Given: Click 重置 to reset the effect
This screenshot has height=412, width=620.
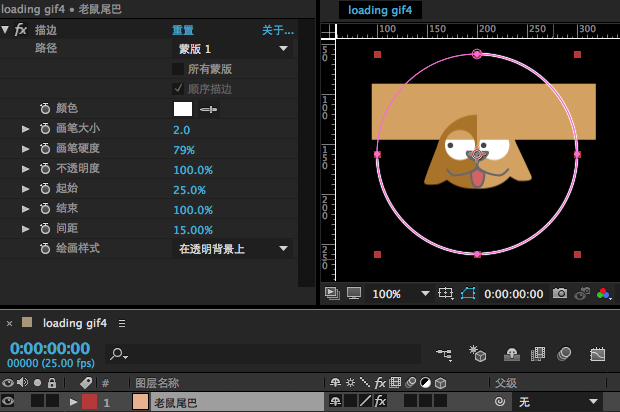Looking at the screenshot, I should 183,30.
